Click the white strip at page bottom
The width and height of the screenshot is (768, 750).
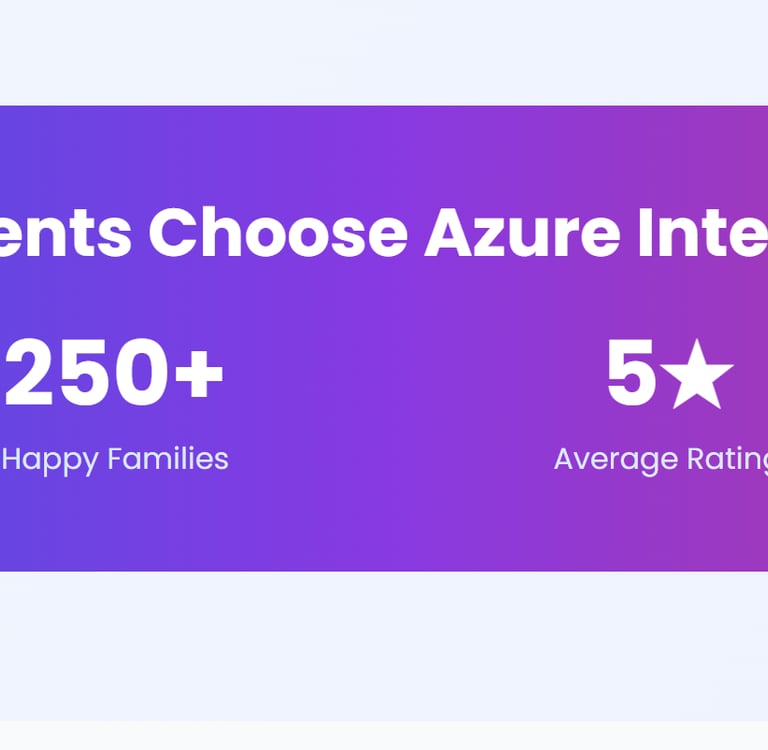coord(384,736)
